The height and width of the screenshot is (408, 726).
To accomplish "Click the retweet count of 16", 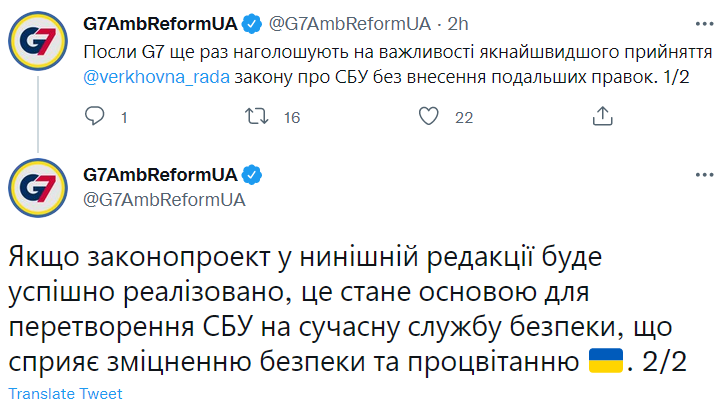I will click(292, 118).
